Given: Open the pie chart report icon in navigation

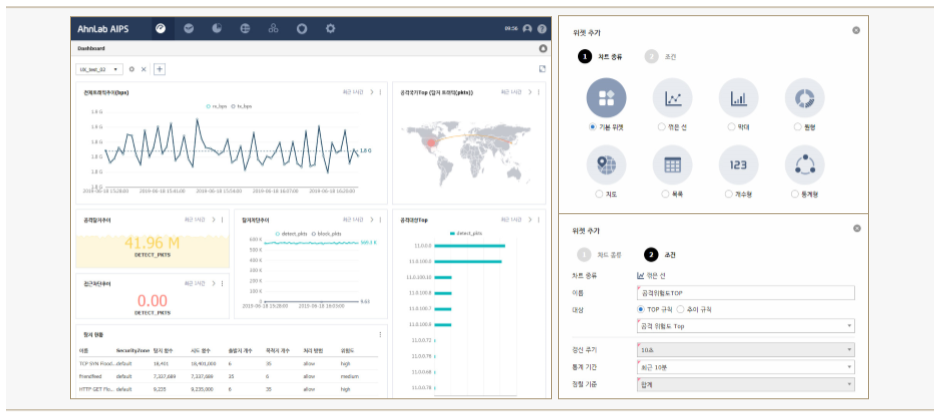Looking at the screenshot, I should 217,28.
